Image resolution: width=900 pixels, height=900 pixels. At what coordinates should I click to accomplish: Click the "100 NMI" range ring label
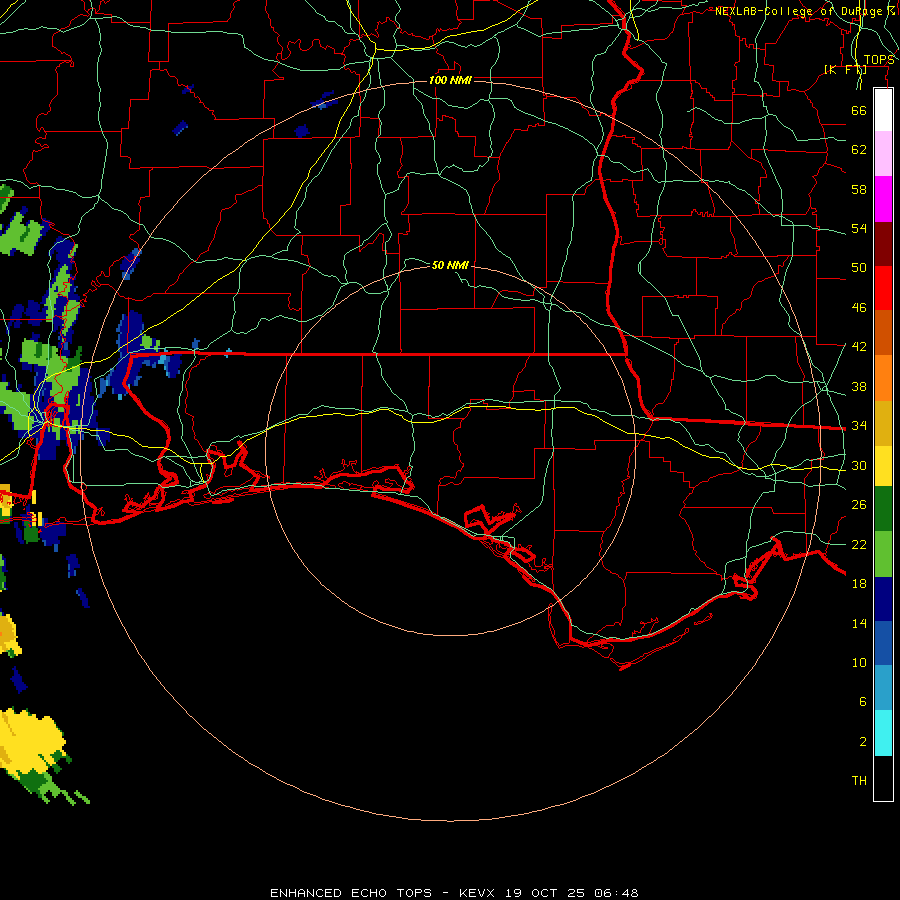click(x=450, y=80)
